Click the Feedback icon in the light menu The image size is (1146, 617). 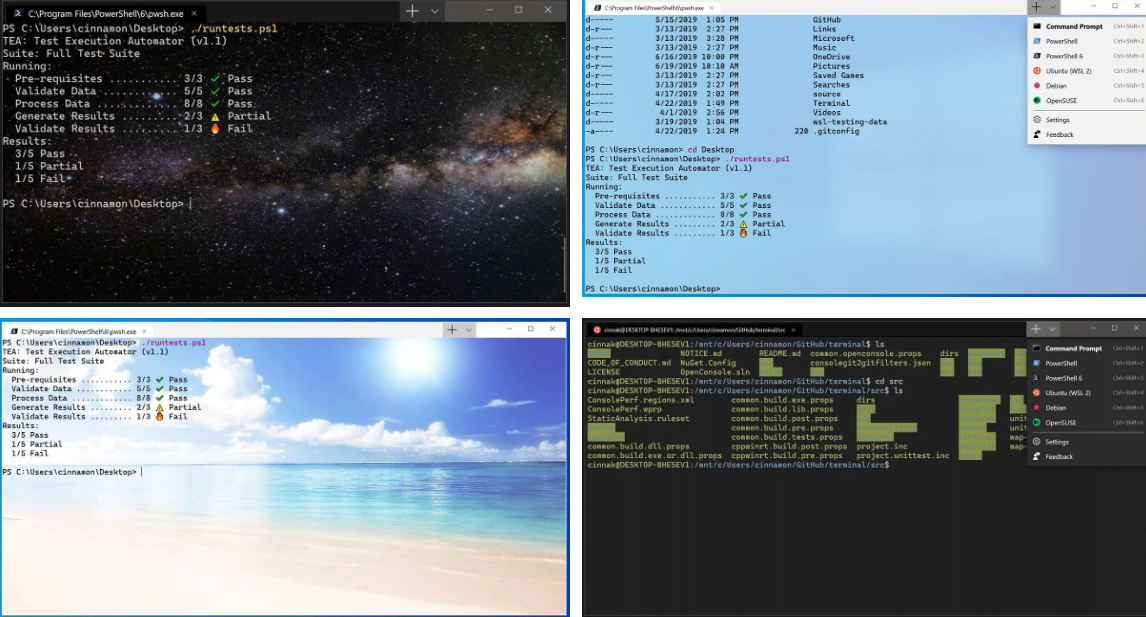point(1037,135)
